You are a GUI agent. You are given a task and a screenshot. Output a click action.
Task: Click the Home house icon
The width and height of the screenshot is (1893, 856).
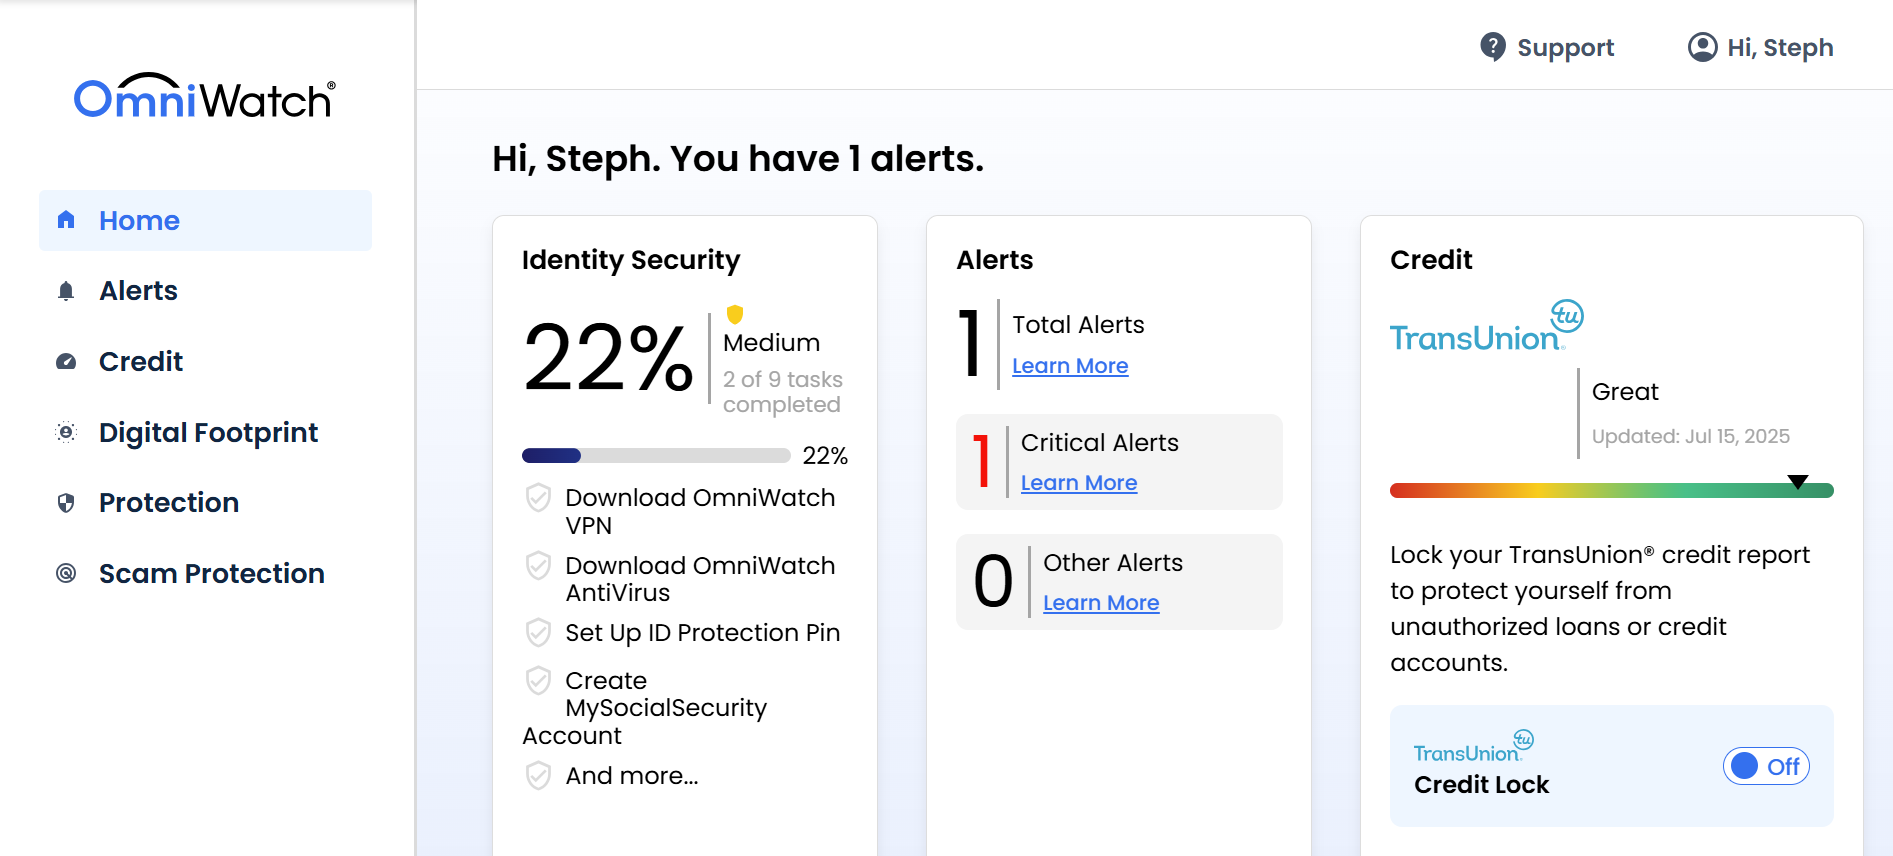click(x=66, y=220)
